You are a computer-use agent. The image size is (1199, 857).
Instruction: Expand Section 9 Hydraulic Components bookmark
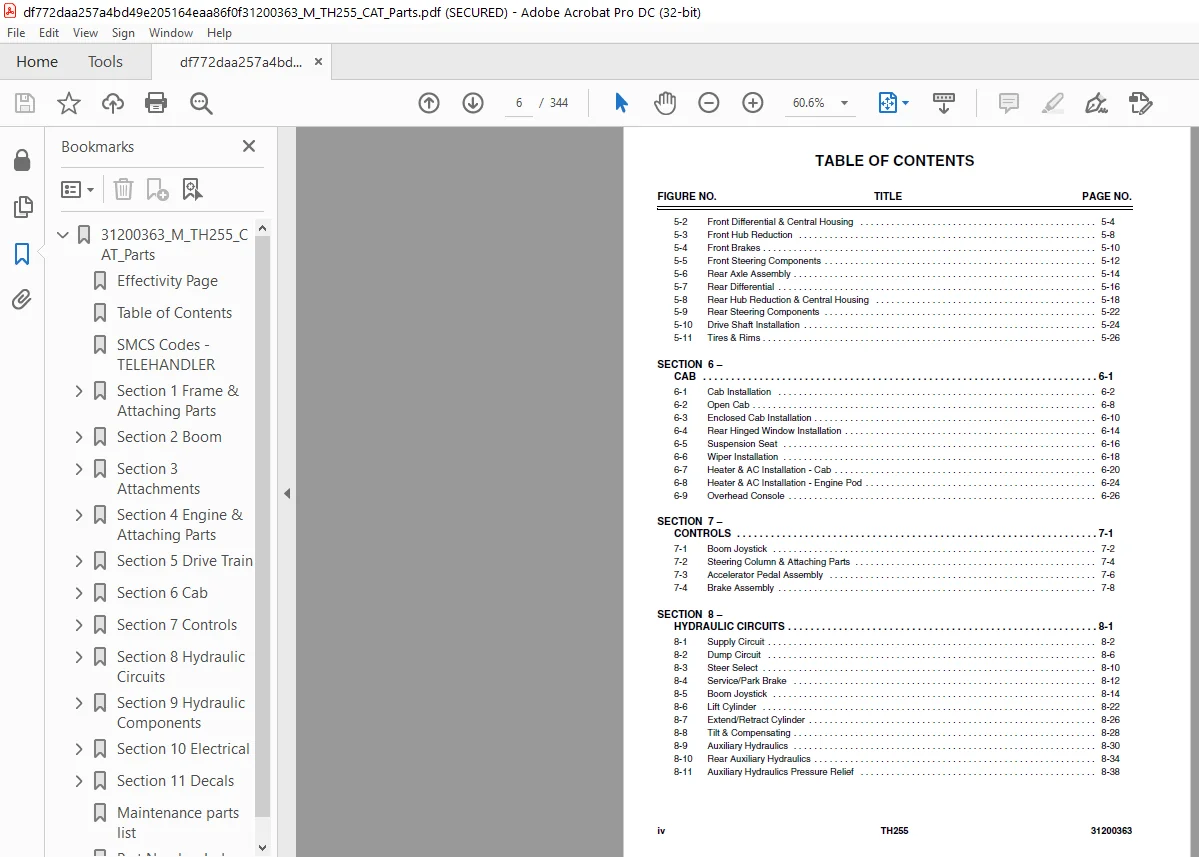coord(79,703)
